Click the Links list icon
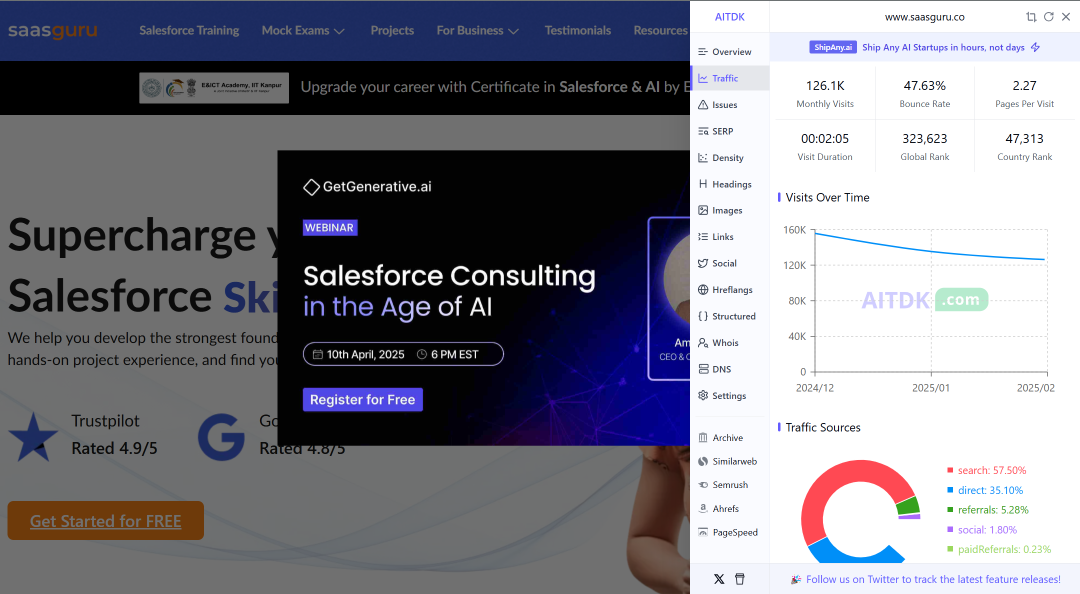 [x=703, y=236]
